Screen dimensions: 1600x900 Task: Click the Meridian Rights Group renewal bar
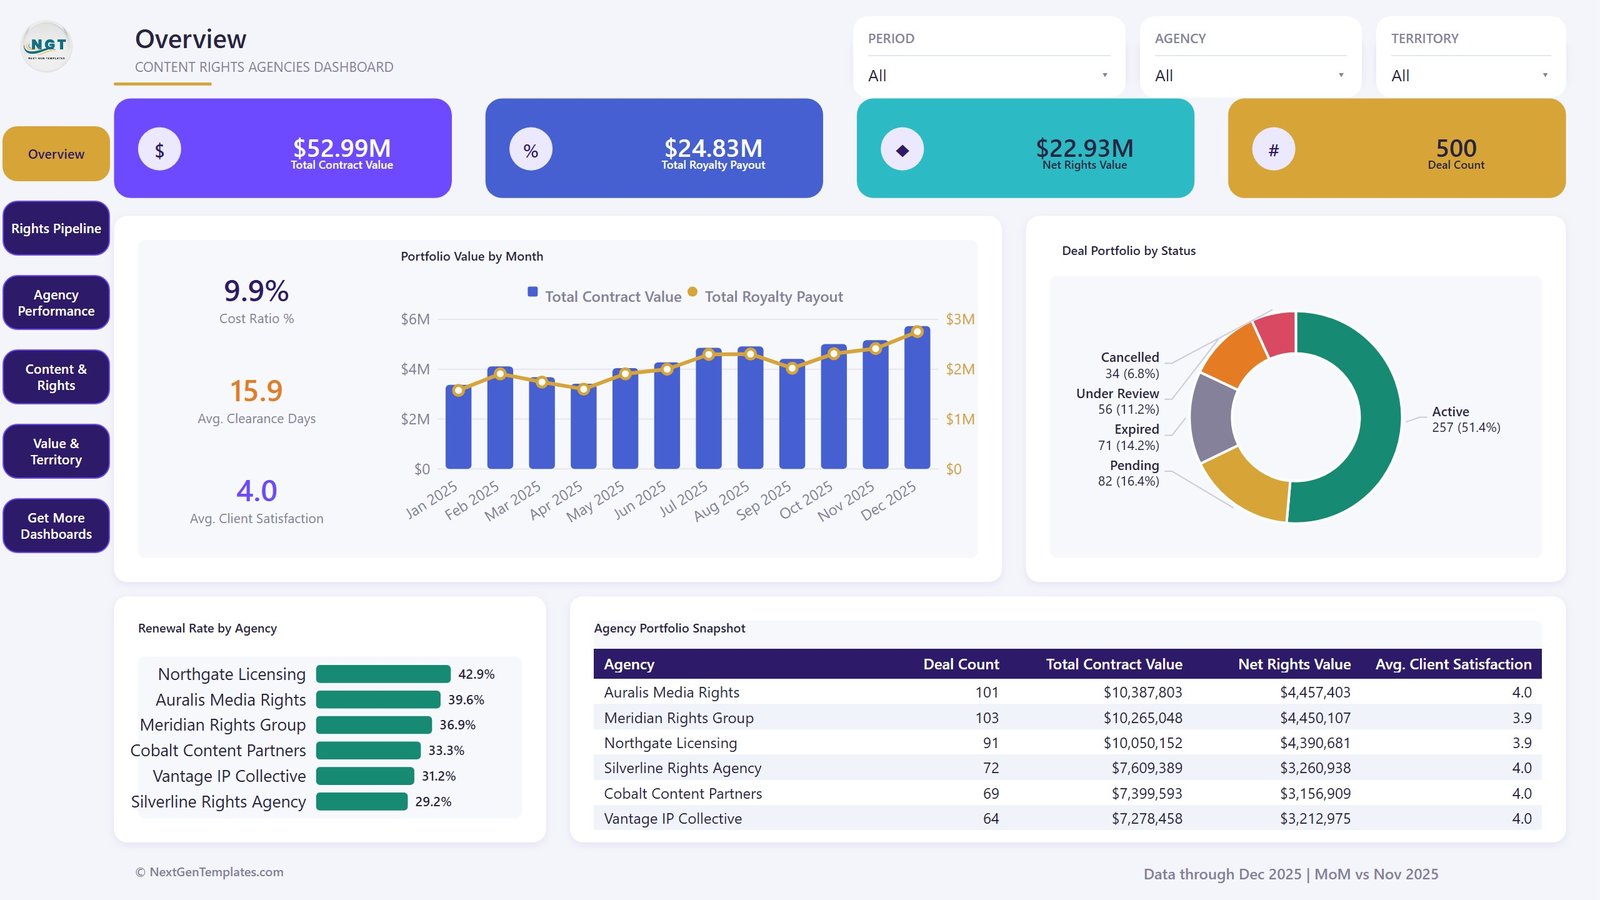pyautogui.click(x=374, y=725)
